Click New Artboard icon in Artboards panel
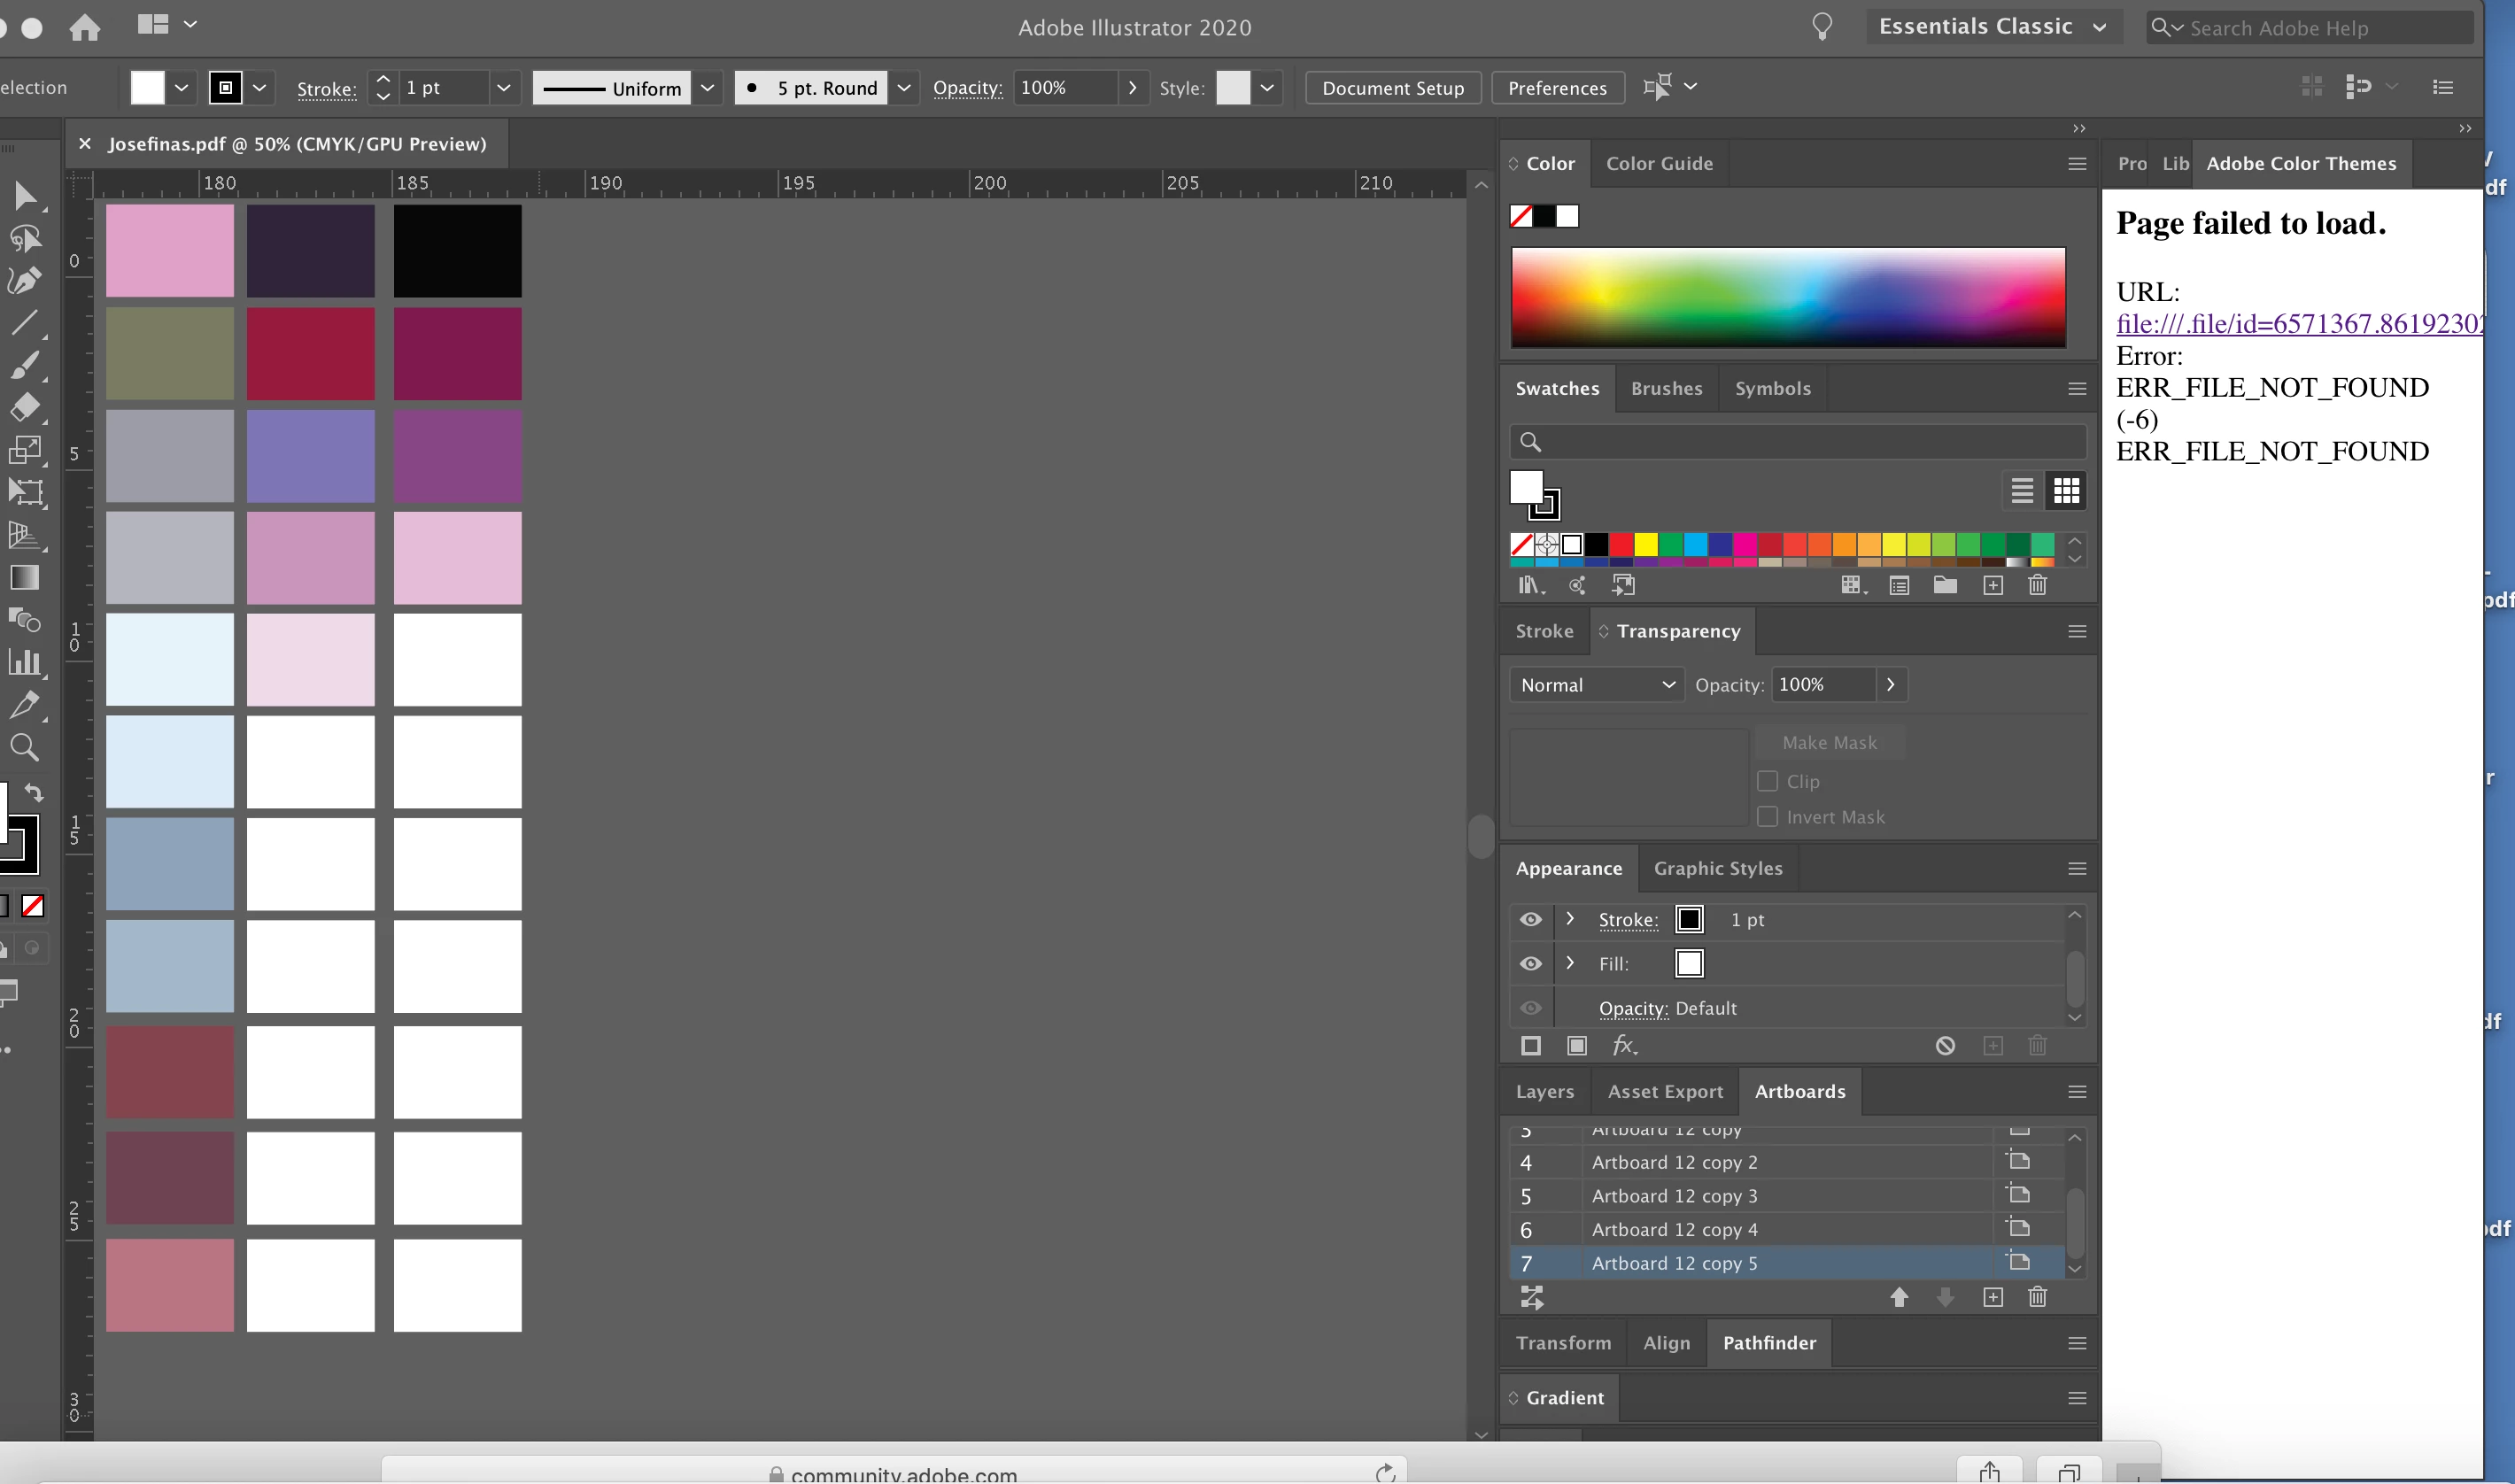 click(x=1992, y=1298)
